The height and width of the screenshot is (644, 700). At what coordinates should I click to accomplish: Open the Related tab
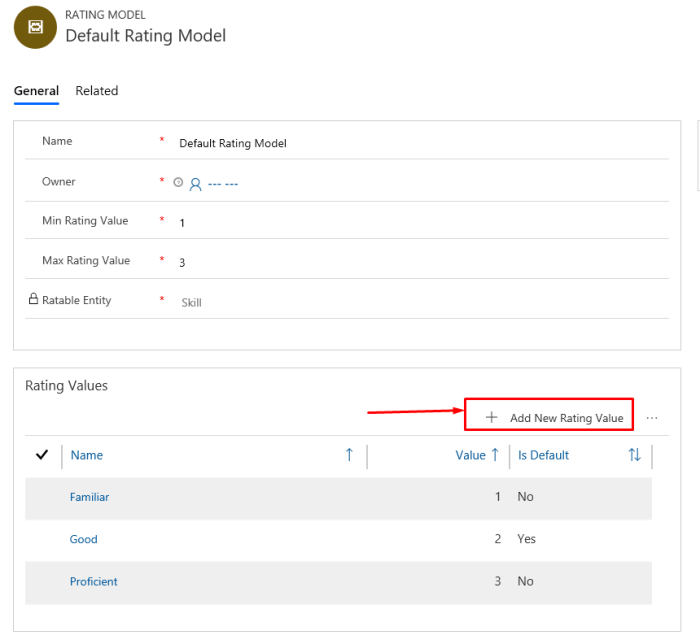[96, 91]
